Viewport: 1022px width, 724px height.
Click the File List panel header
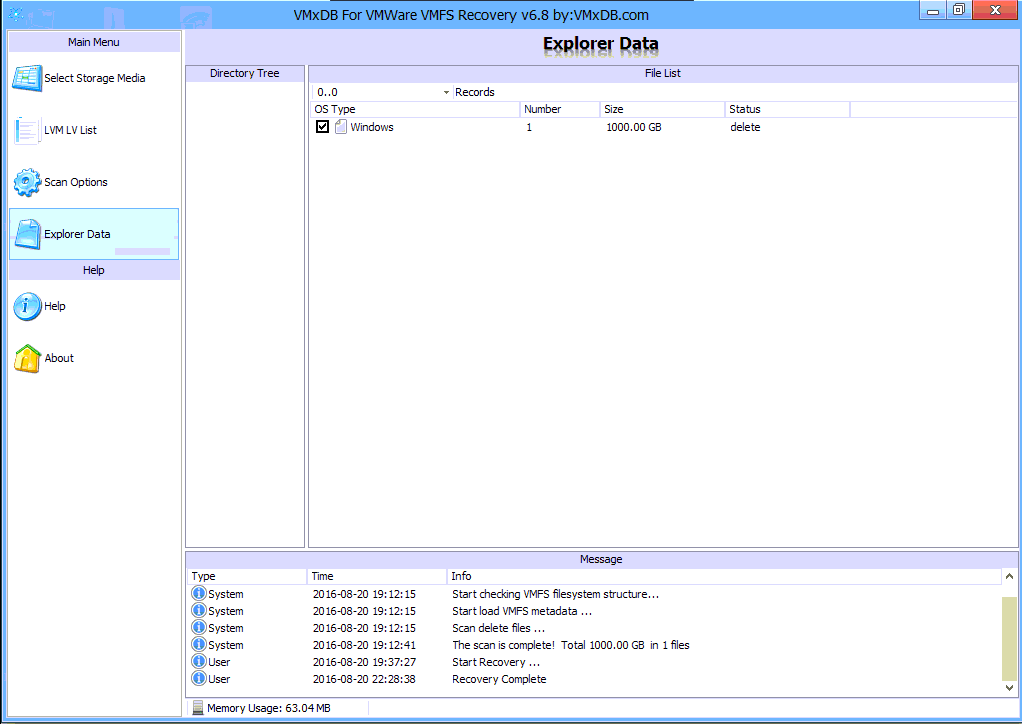pyautogui.click(x=663, y=74)
